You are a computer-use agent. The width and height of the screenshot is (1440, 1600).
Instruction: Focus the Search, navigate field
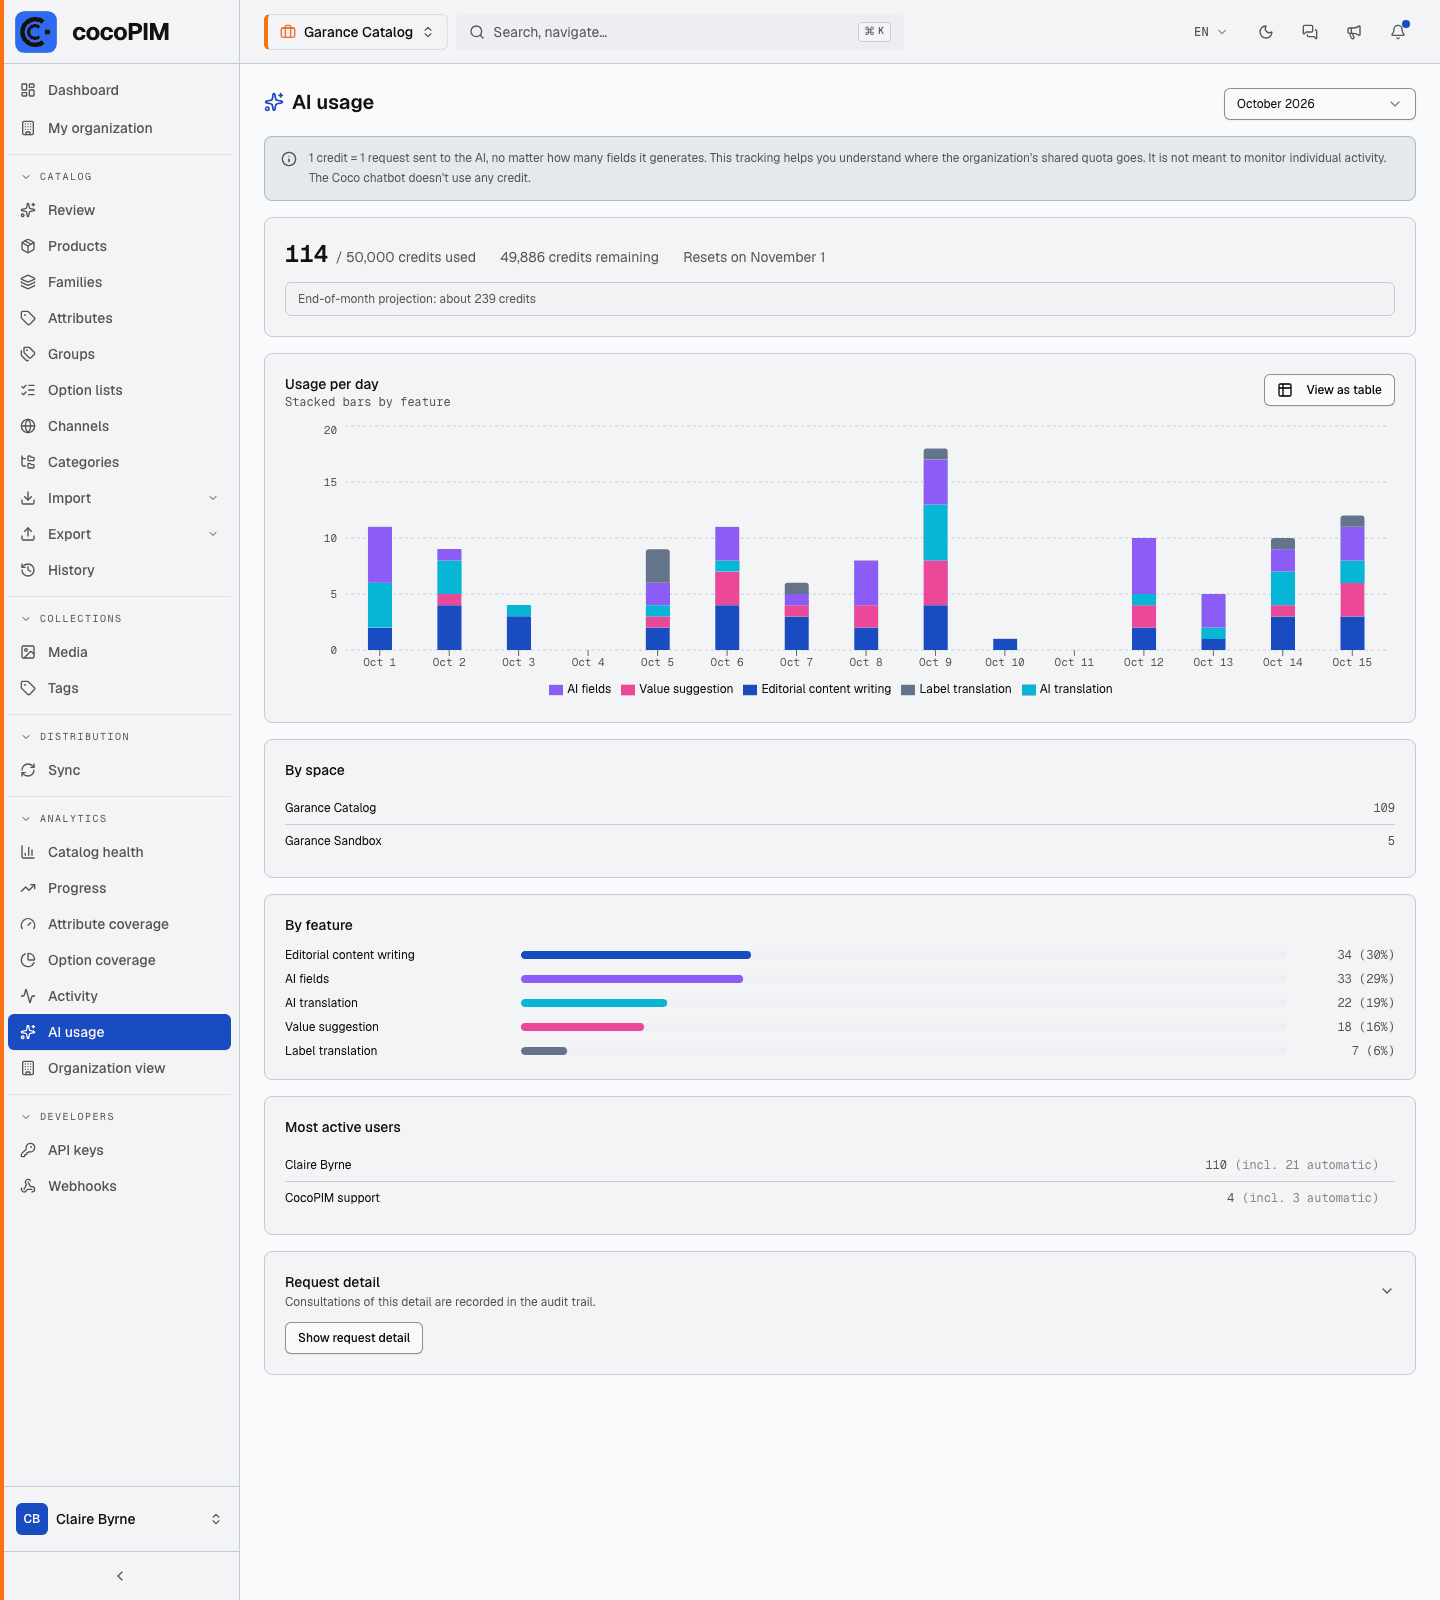pos(680,32)
